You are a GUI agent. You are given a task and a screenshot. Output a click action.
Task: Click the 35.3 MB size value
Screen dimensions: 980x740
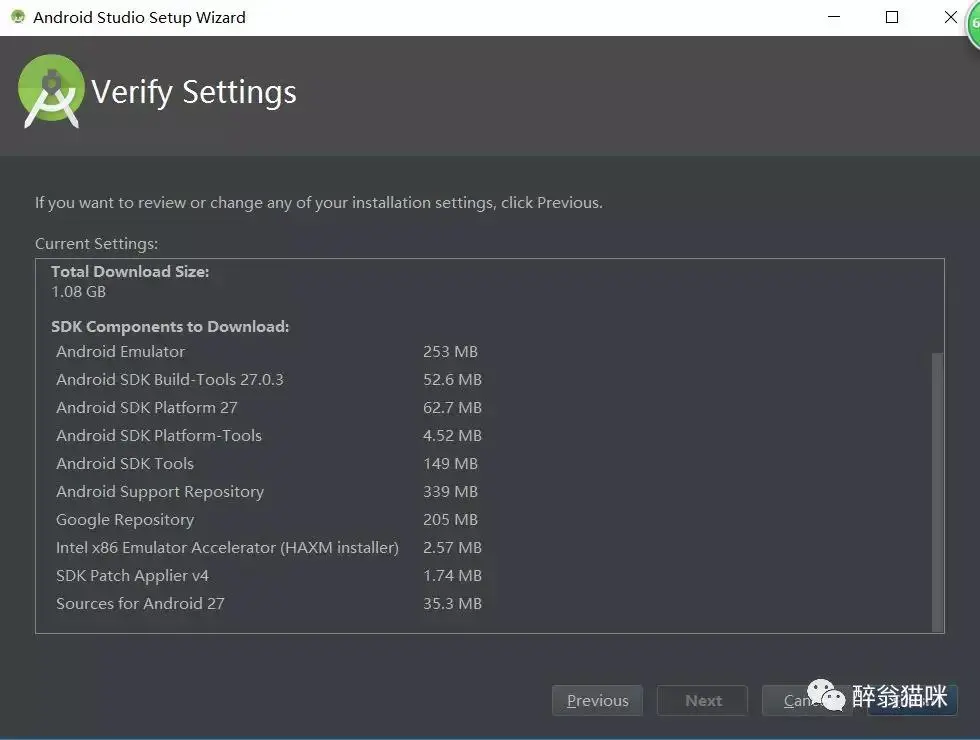tap(452, 604)
